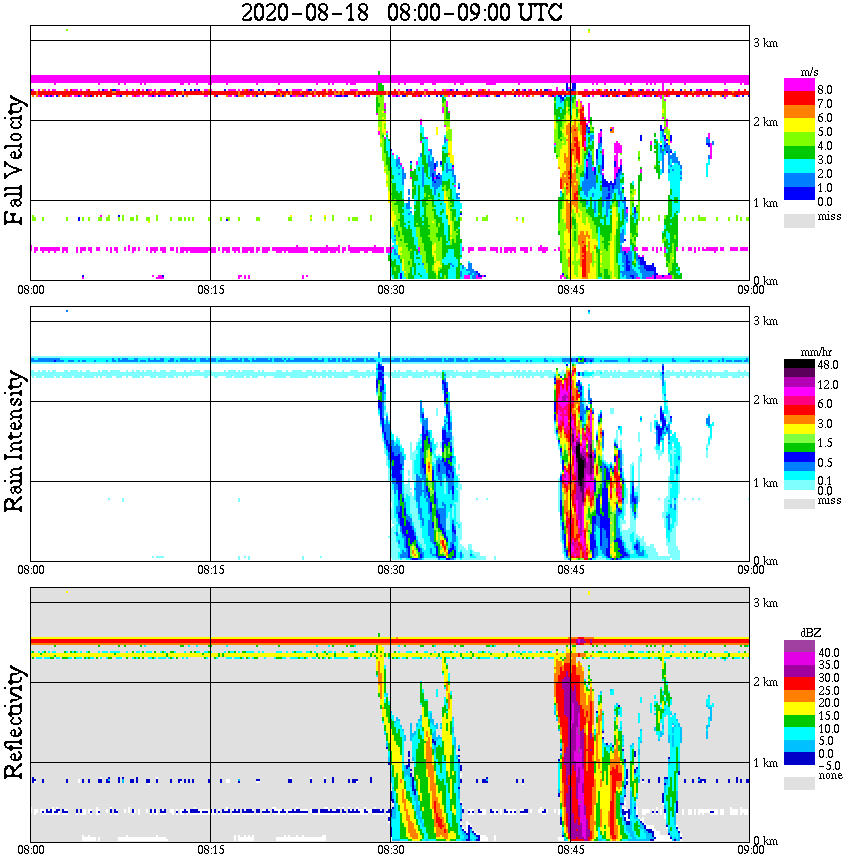Click the "08:45" tick under Reflectivity panel
Screen dimensions: 850x868
tap(570, 850)
